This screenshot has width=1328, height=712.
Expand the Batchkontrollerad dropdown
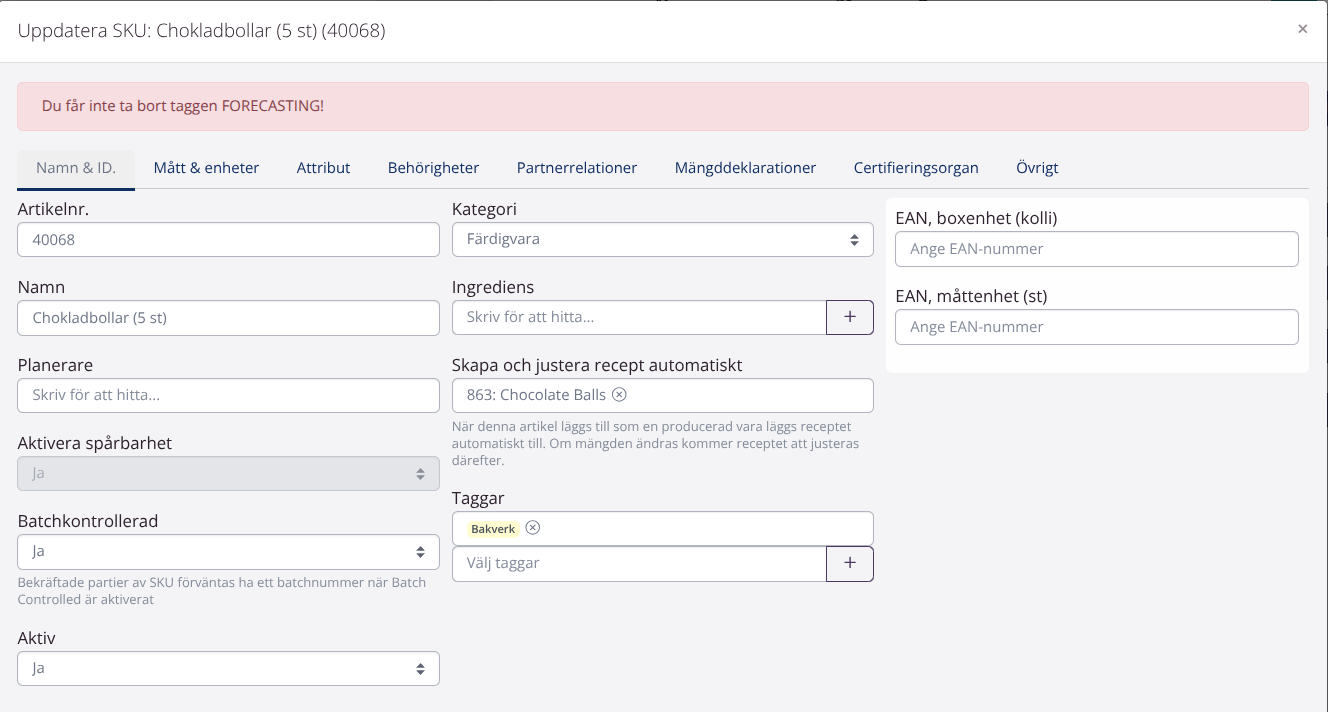(228, 551)
